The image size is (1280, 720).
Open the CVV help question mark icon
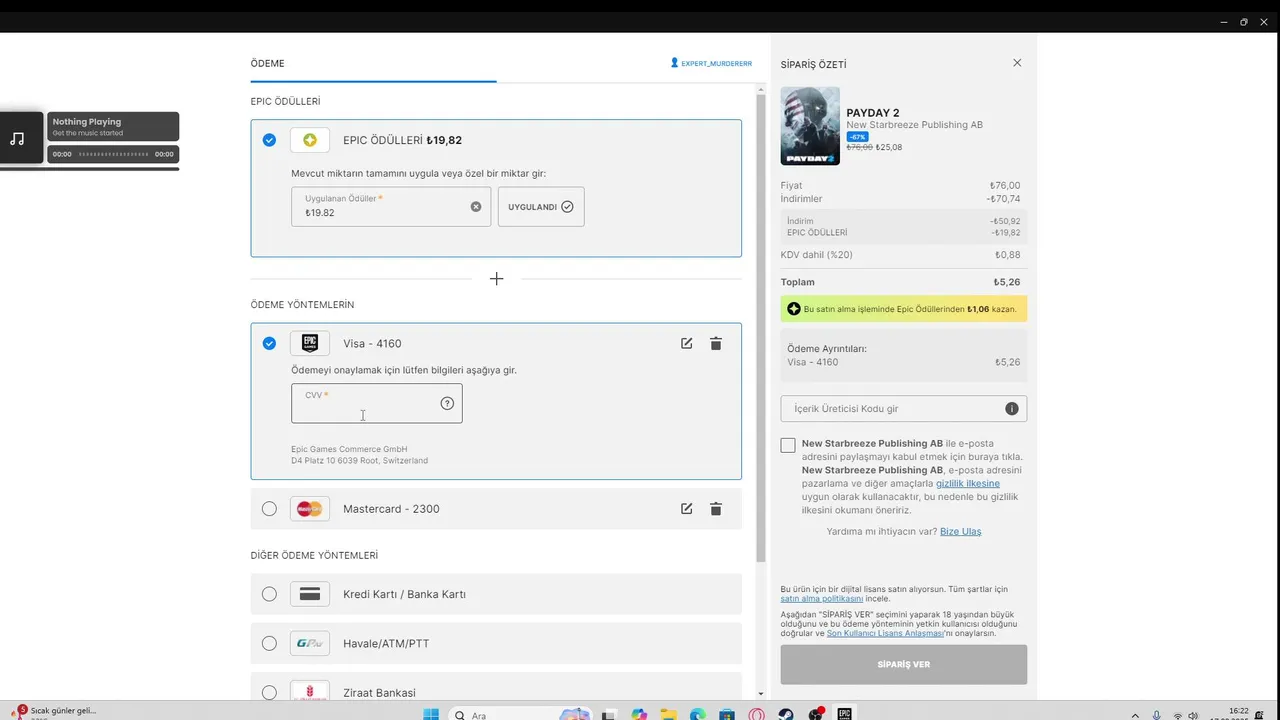pos(447,403)
